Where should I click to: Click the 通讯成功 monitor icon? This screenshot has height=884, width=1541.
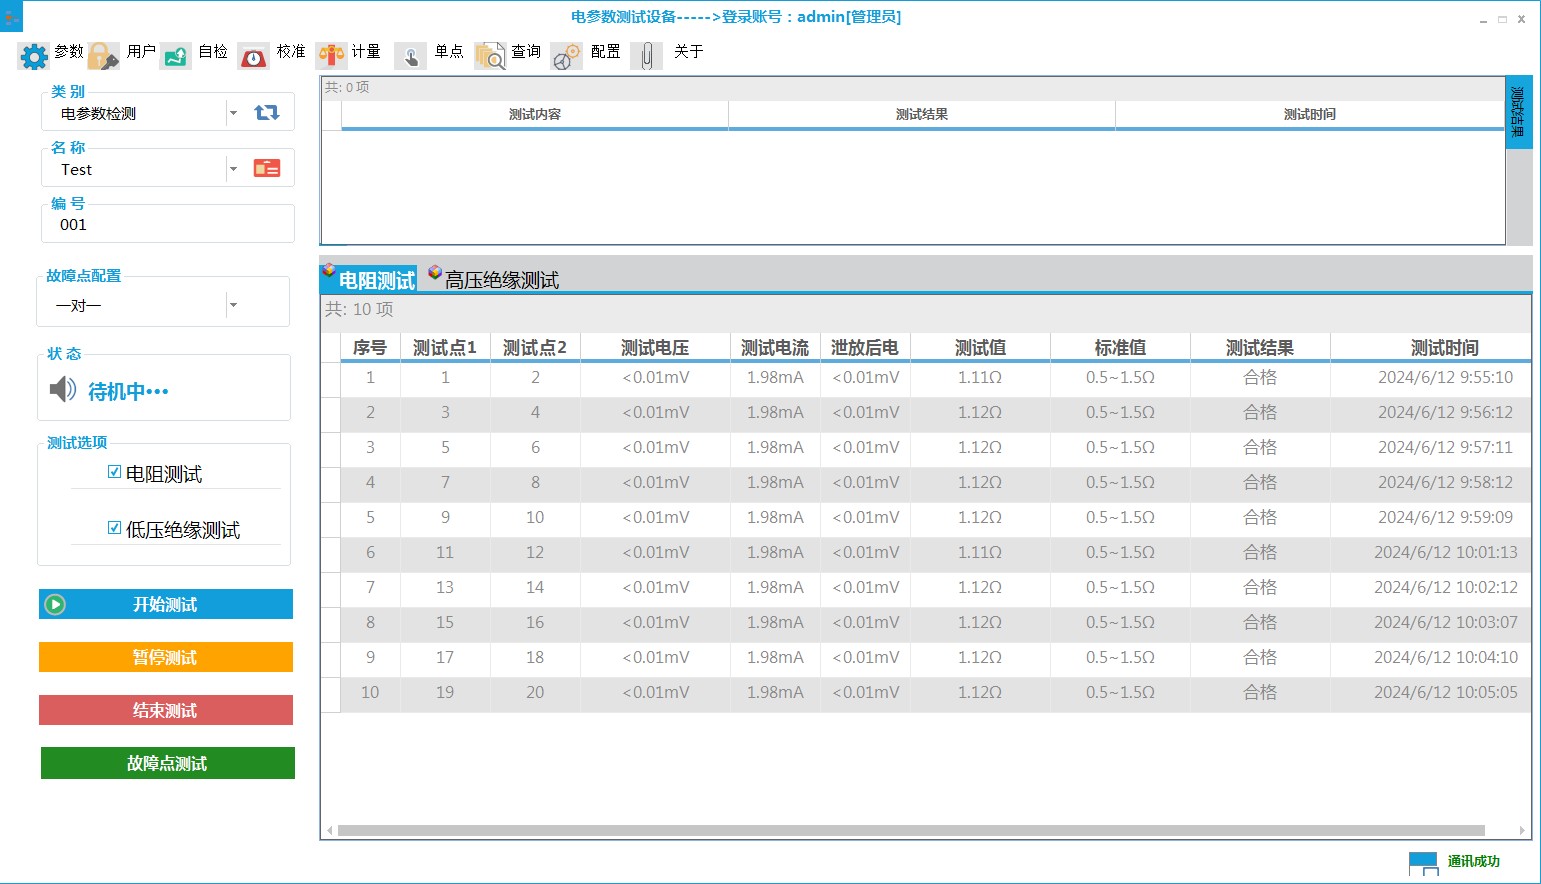(1422, 863)
